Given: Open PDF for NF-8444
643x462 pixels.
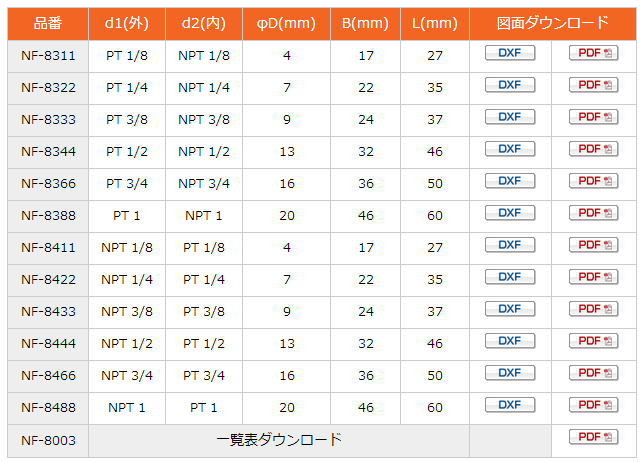Looking at the screenshot, I should coord(593,341).
